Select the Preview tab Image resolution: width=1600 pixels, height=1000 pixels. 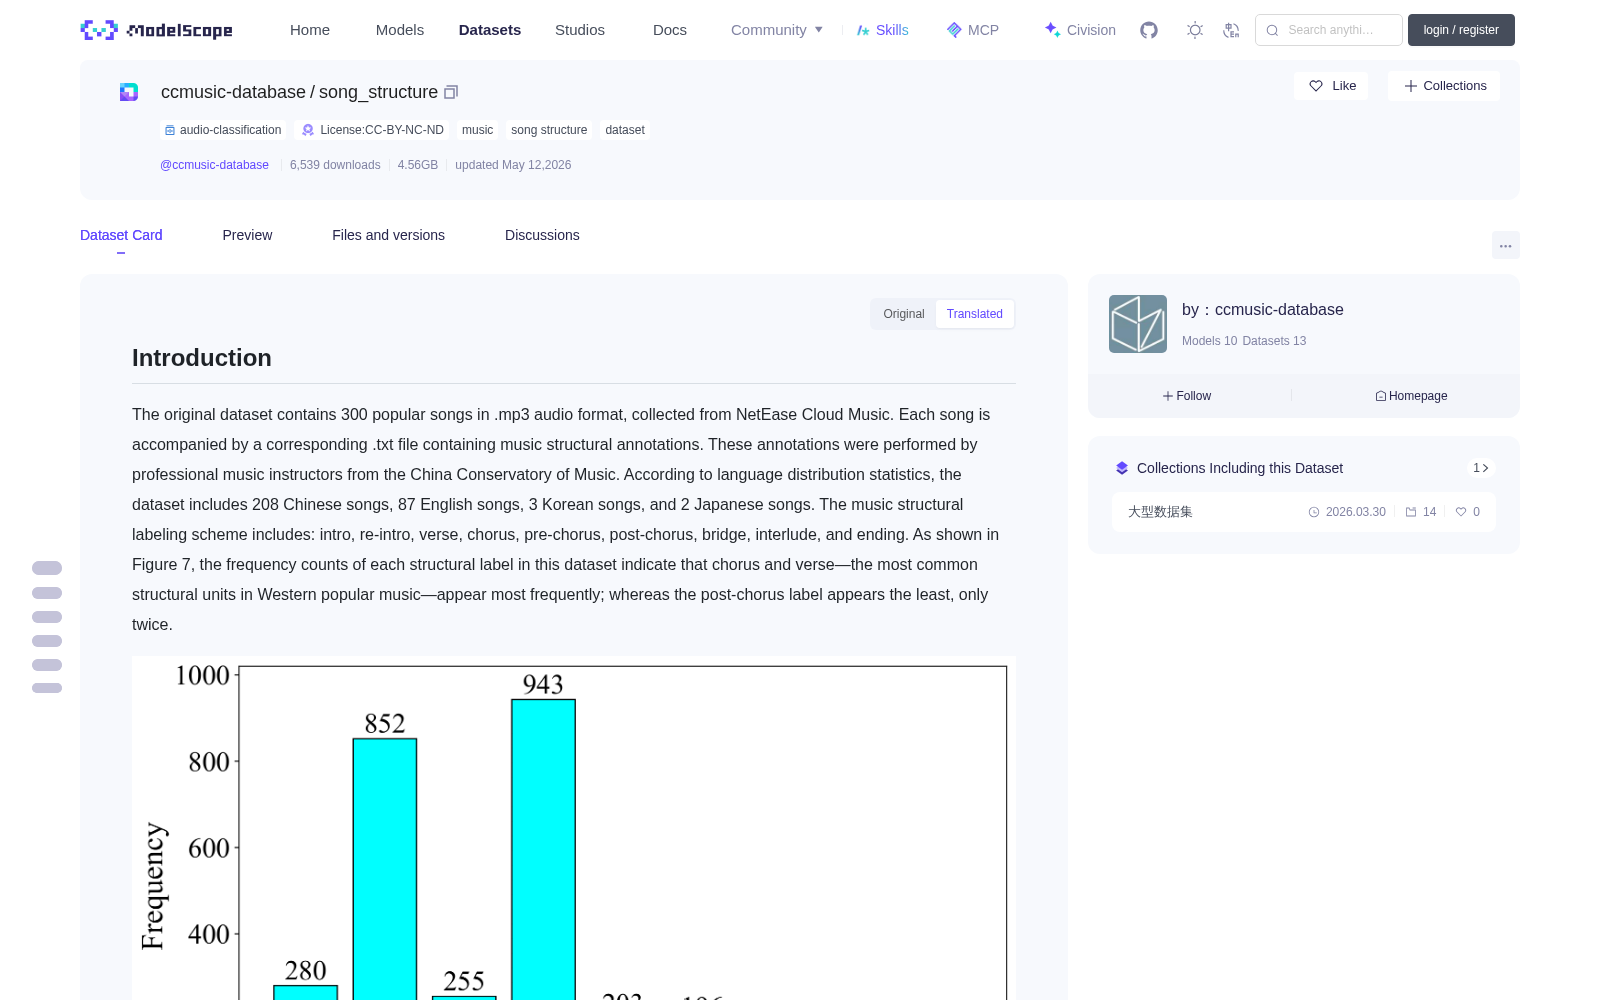click(x=247, y=235)
